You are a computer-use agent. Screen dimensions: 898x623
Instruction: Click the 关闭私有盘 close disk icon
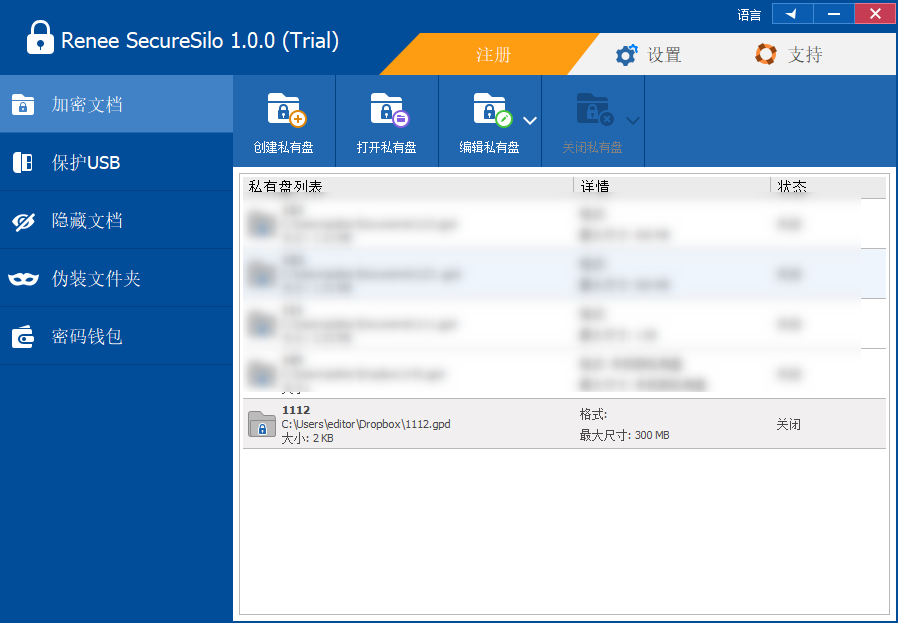click(593, 110)
